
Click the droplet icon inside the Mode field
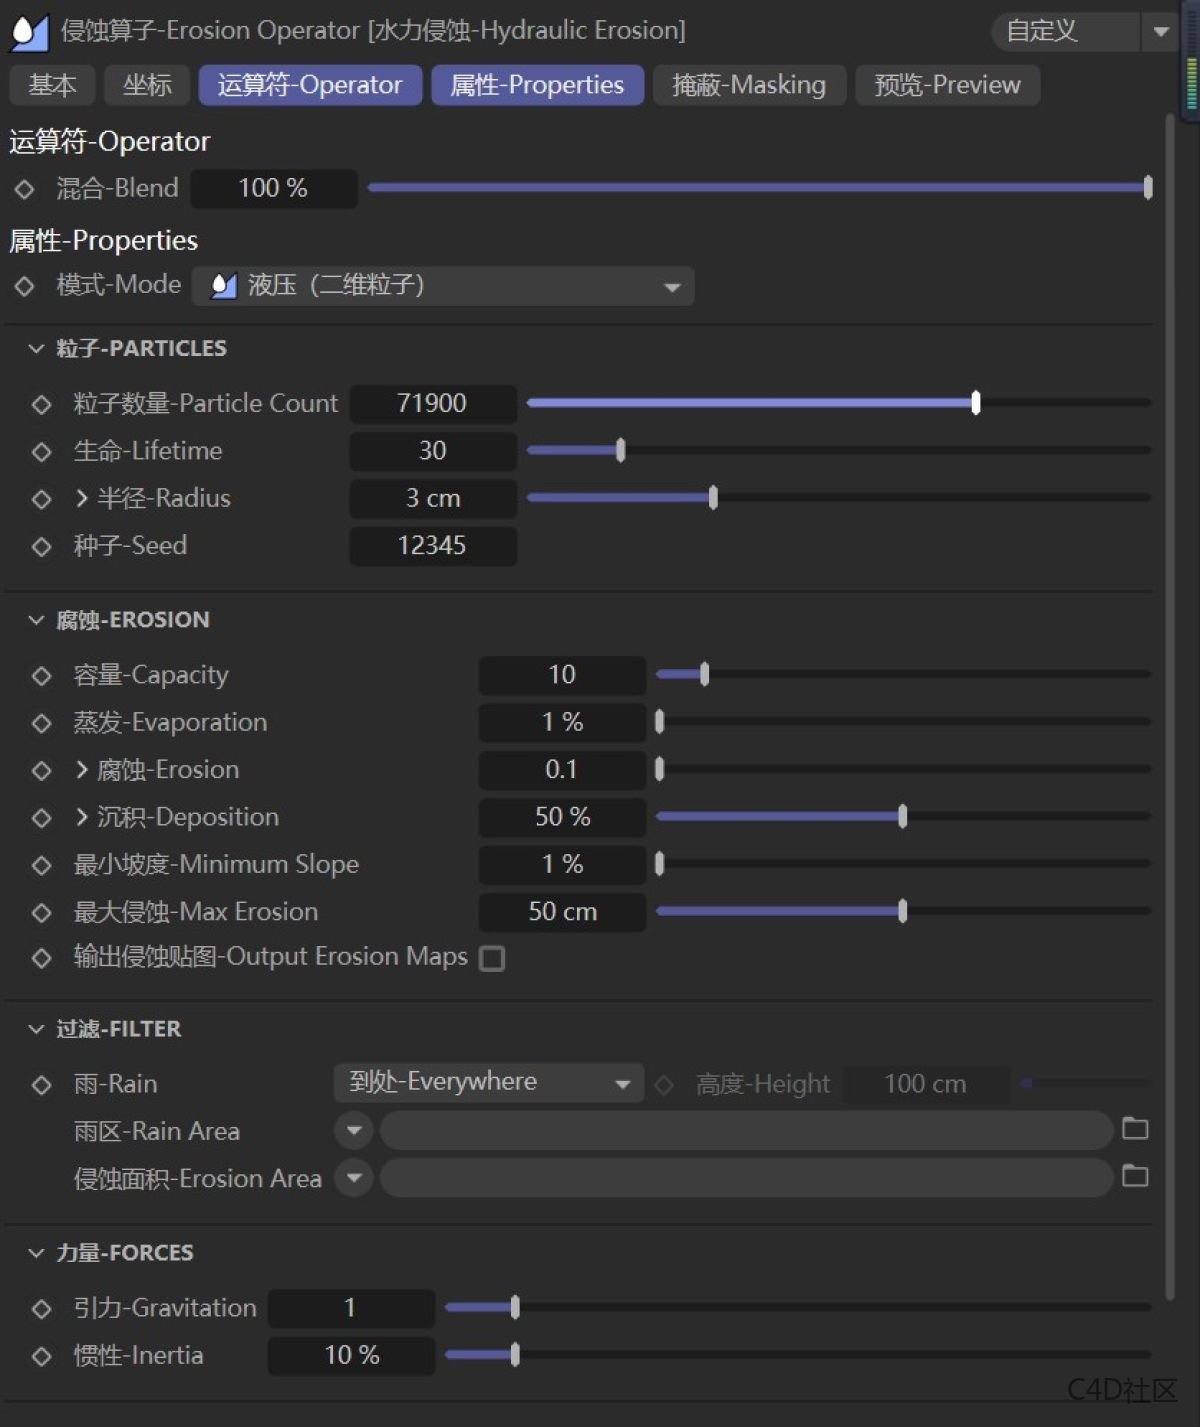click(222, 286)
